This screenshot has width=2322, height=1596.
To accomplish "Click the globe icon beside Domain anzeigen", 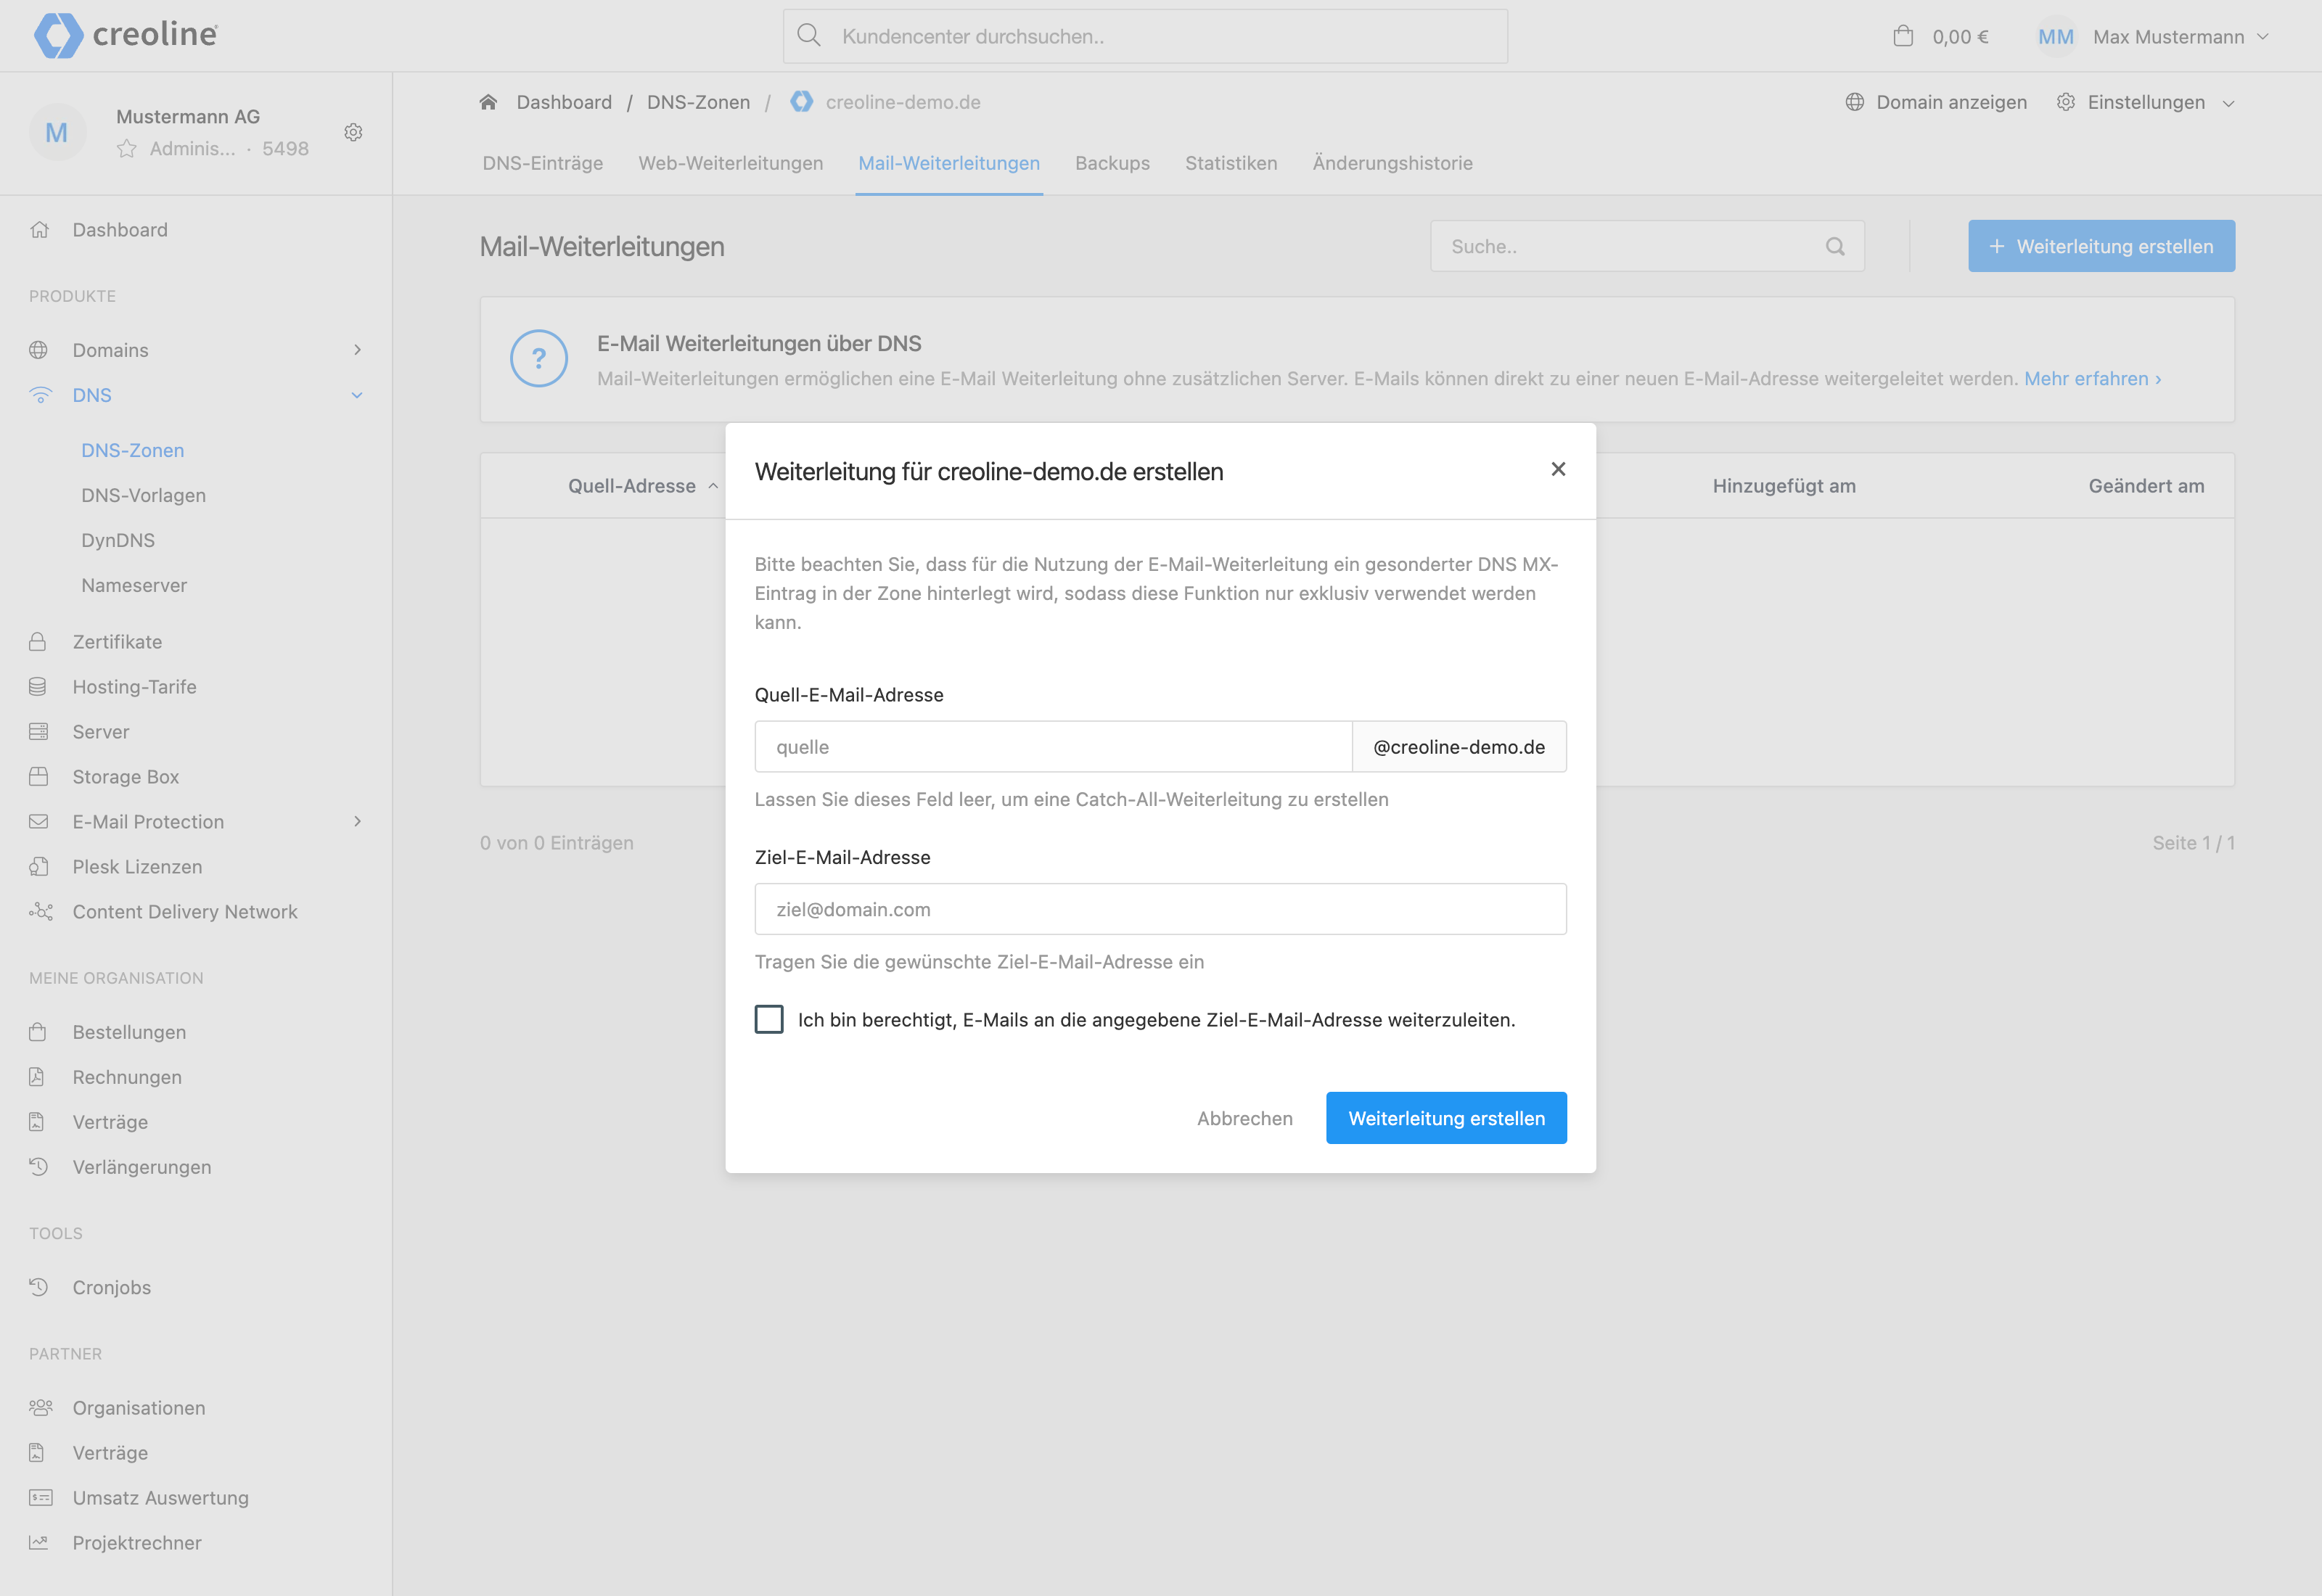I will (x=1855, y=102).
